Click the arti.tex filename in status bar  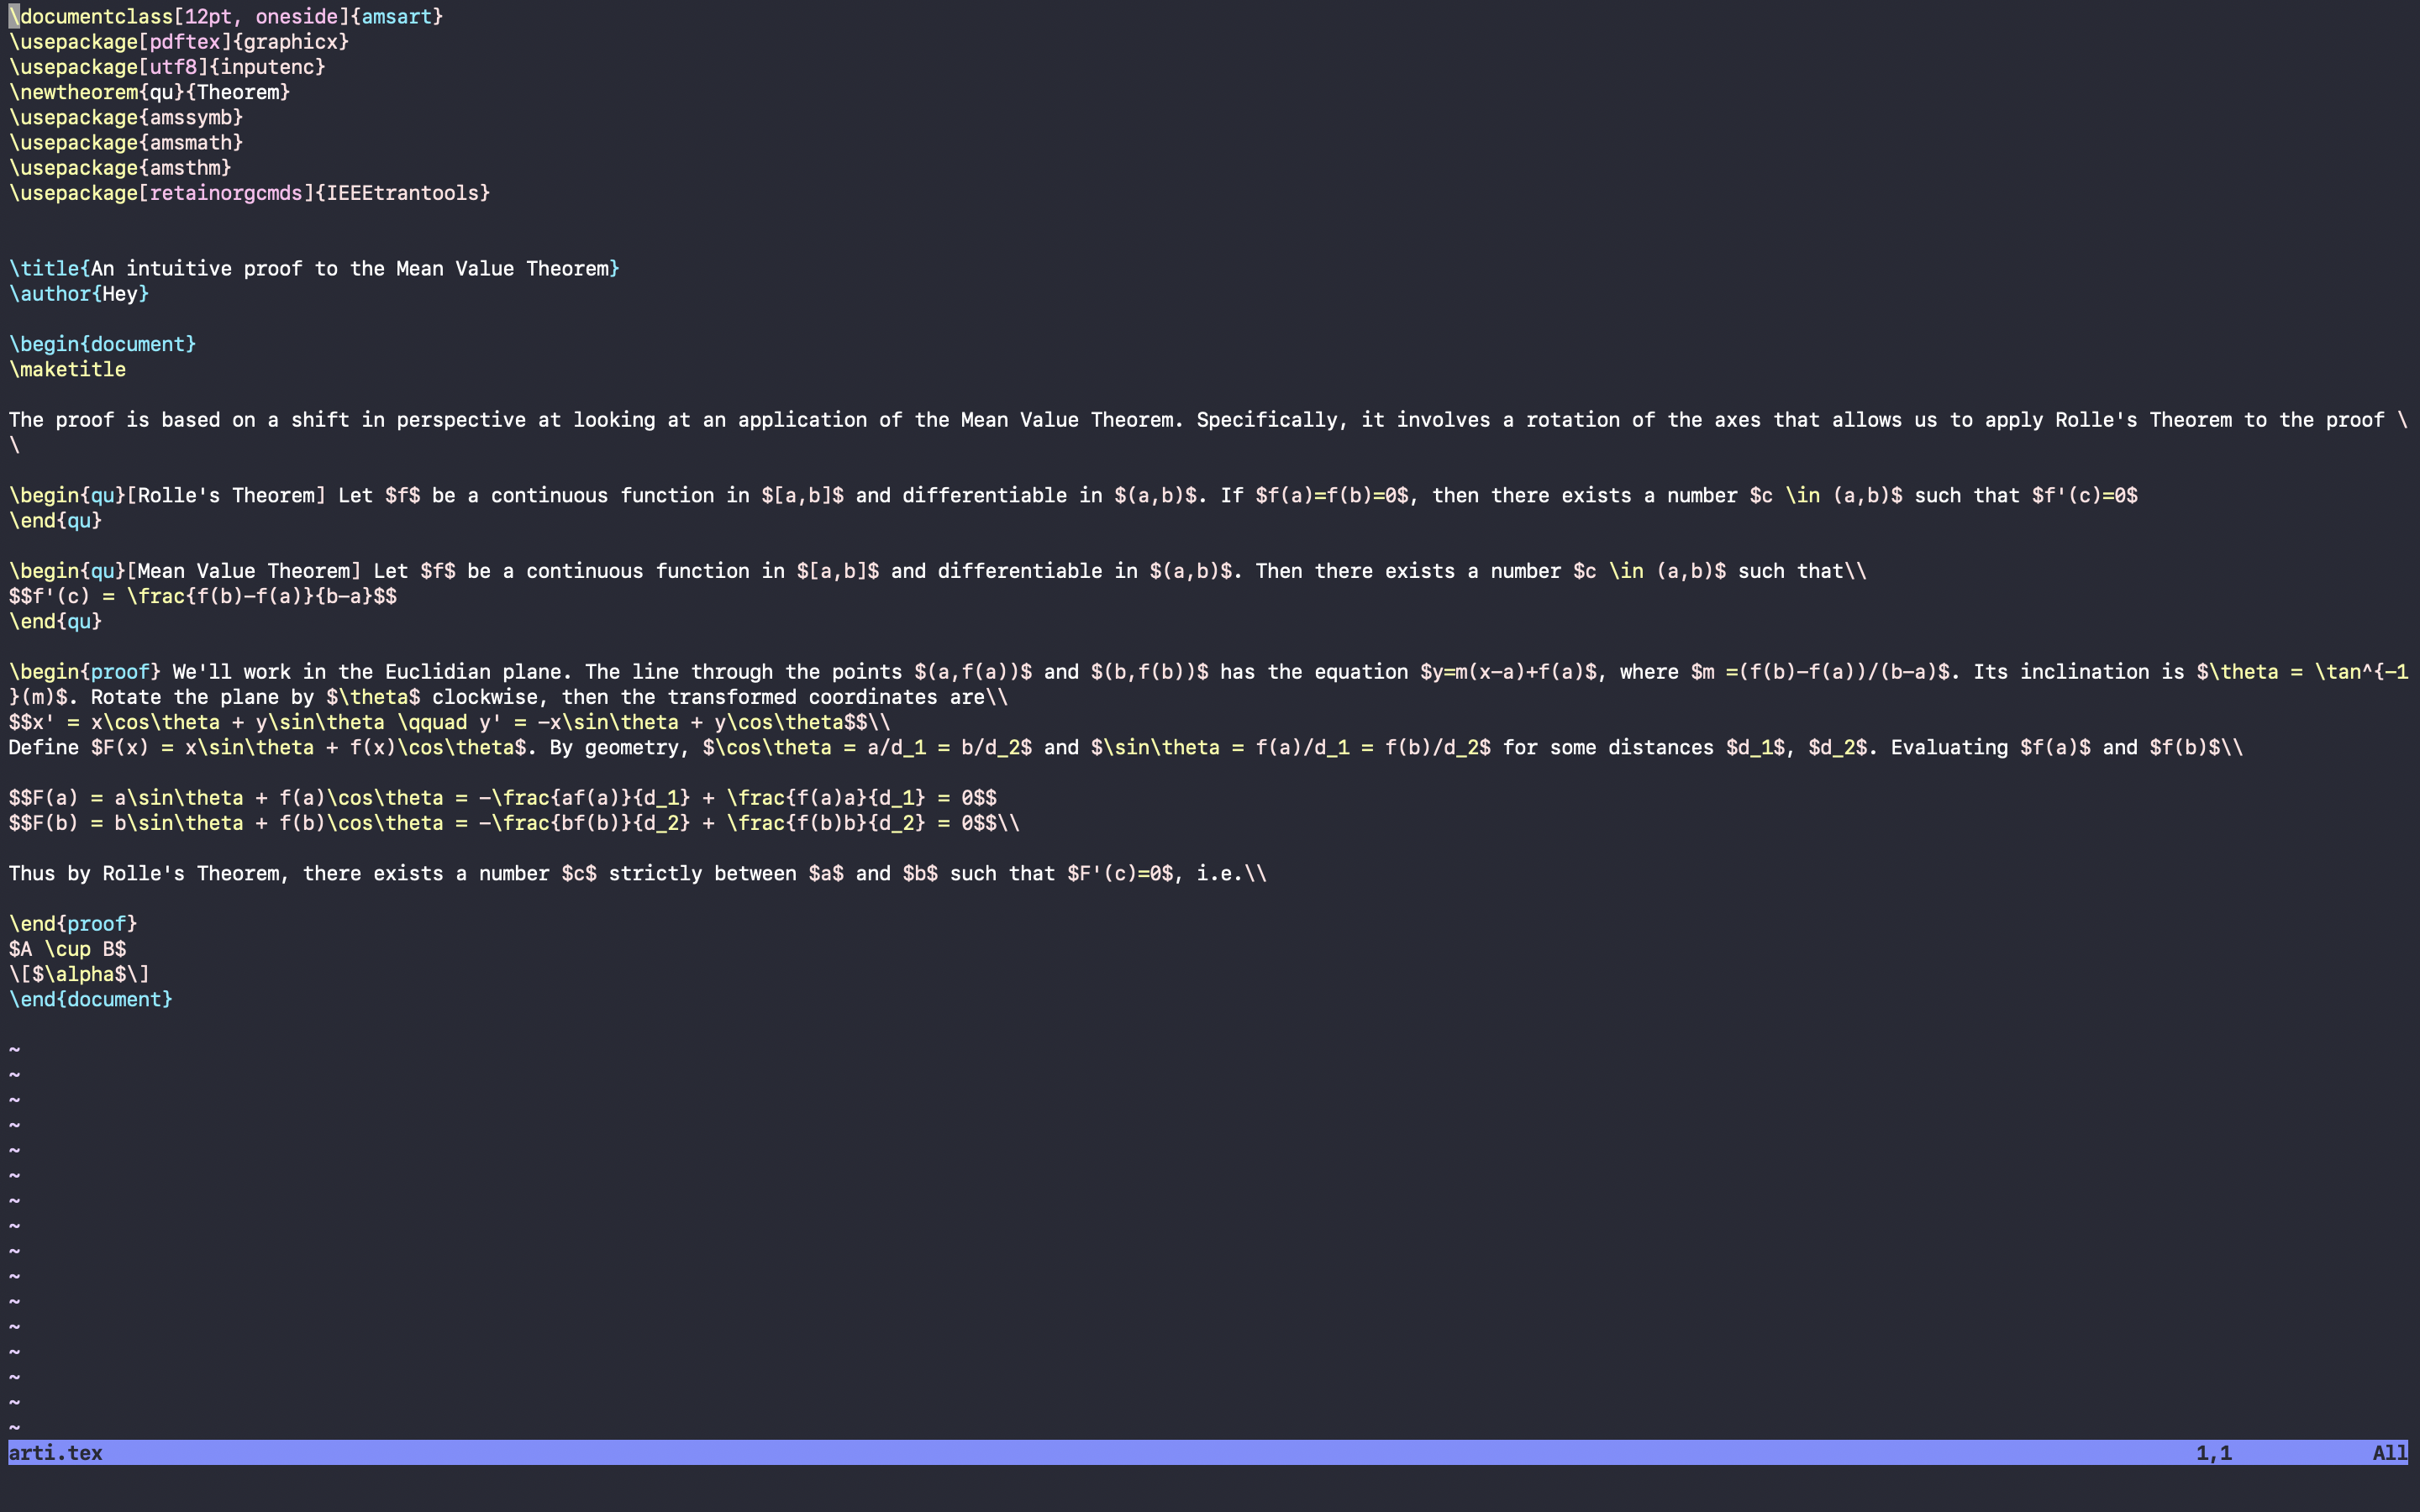pos(55,1453)
